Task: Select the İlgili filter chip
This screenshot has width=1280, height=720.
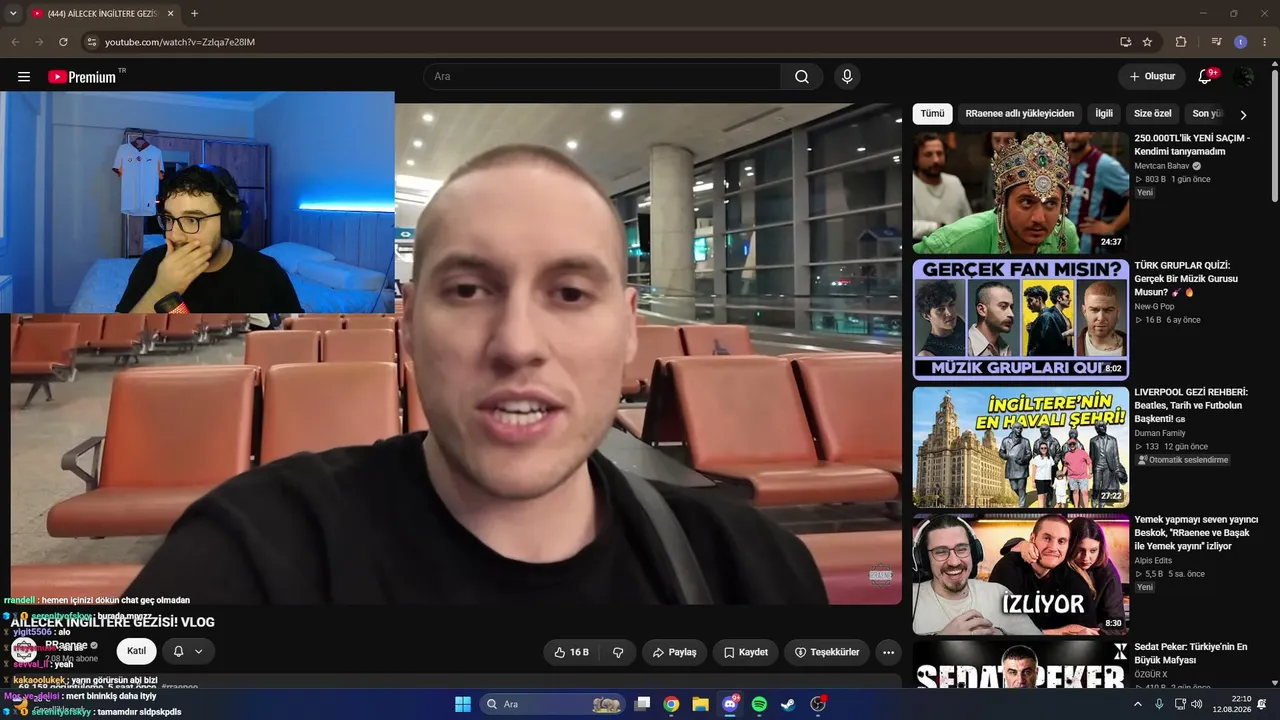Action: [1104, 114]
